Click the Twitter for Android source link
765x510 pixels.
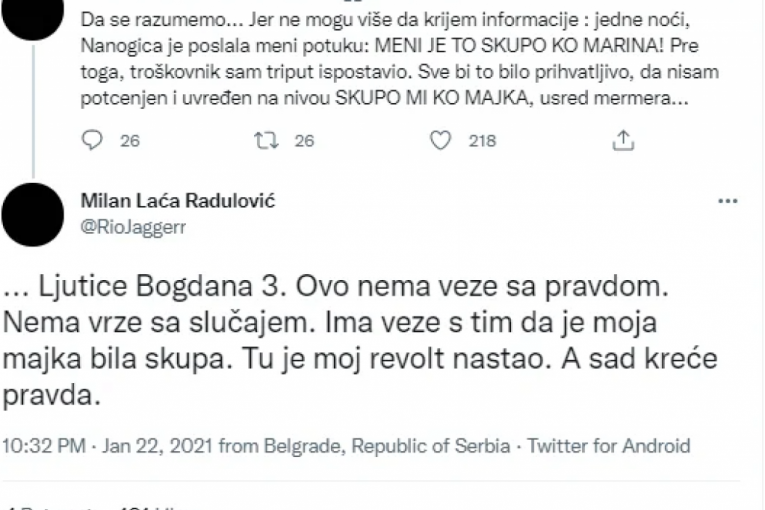click(608, 446)
